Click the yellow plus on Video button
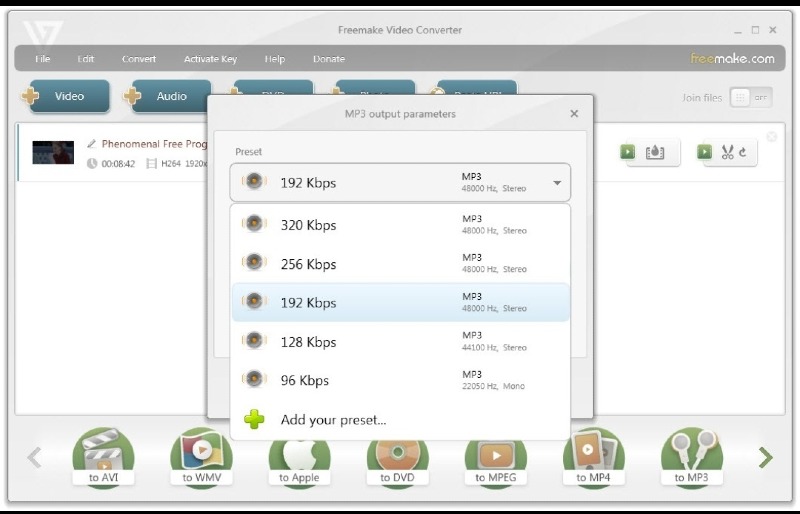The width and height of the screenshot is (800, 514). [30, 95]
